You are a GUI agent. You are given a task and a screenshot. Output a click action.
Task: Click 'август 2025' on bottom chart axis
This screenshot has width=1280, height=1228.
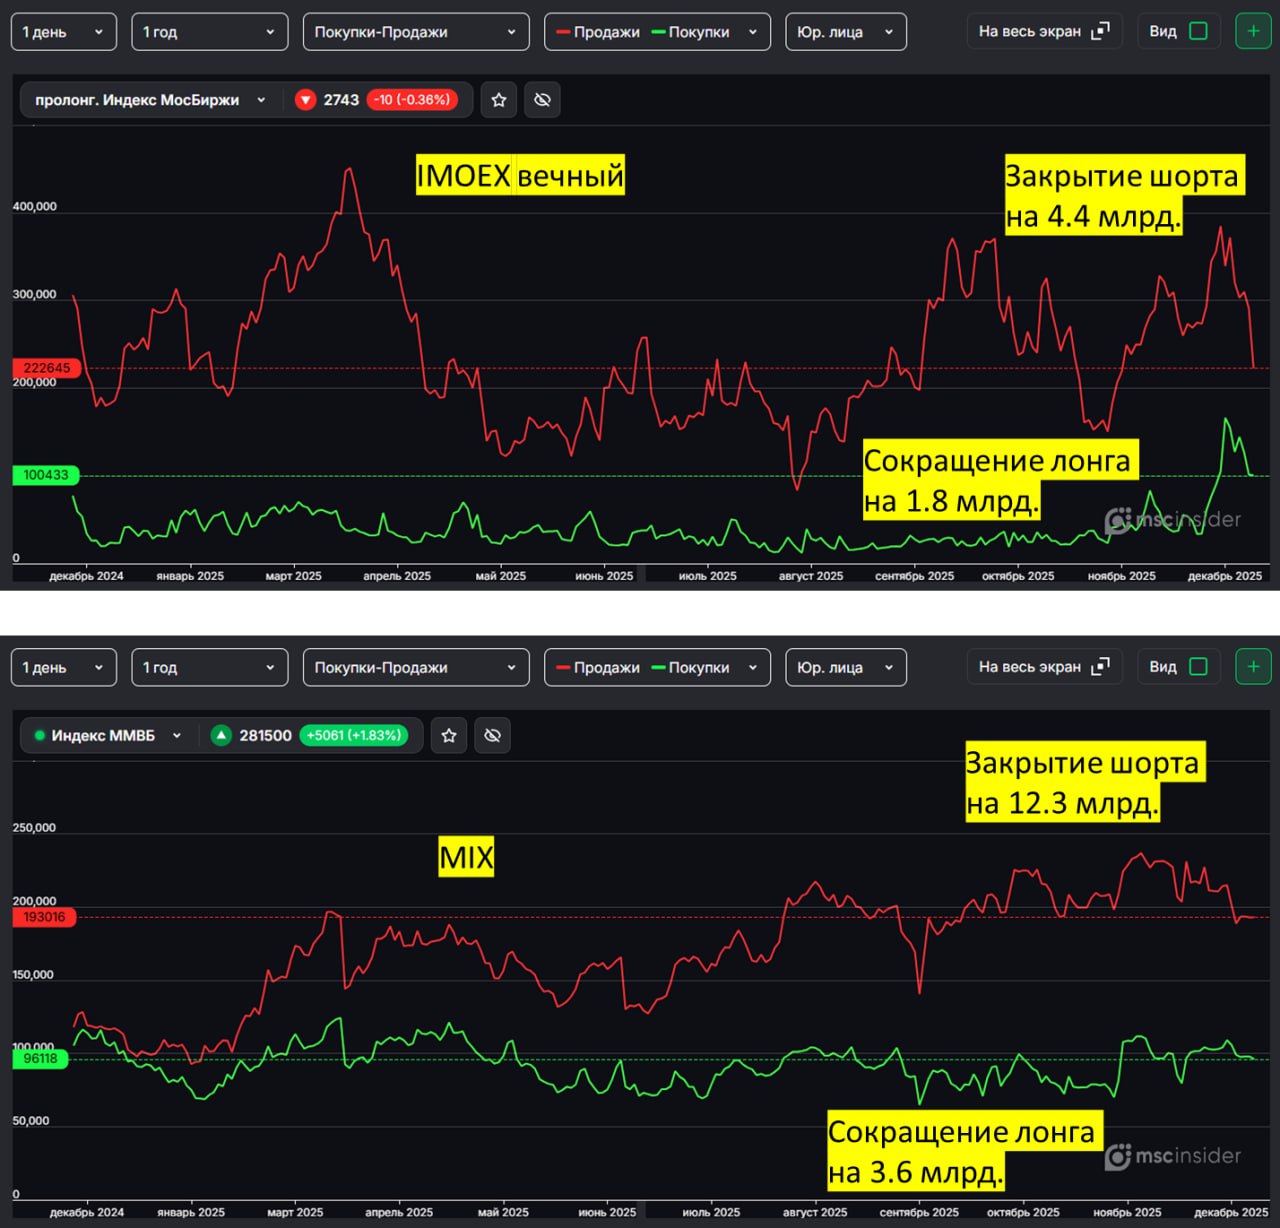pos(814,1212)
